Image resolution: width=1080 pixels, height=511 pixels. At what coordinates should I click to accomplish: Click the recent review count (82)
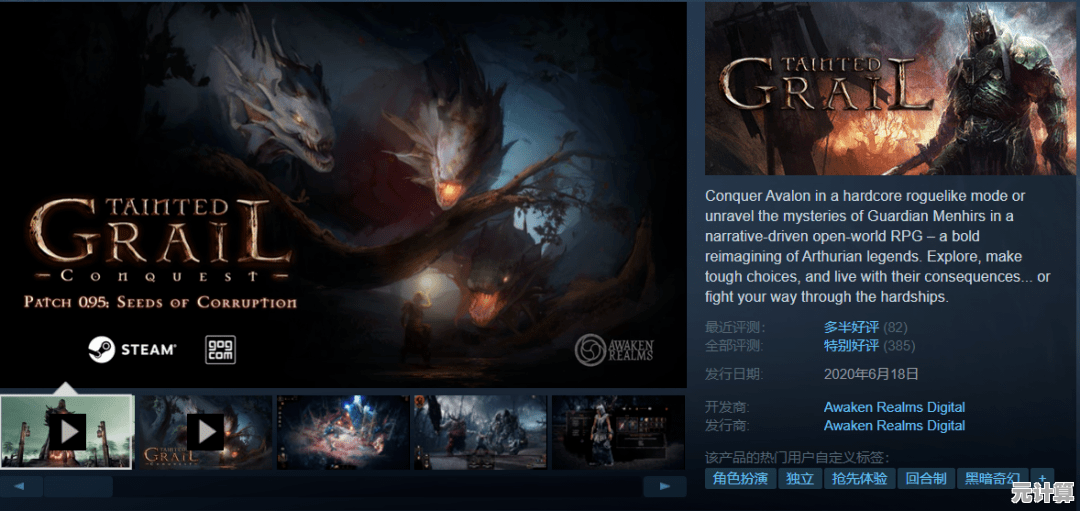point(895,326)
